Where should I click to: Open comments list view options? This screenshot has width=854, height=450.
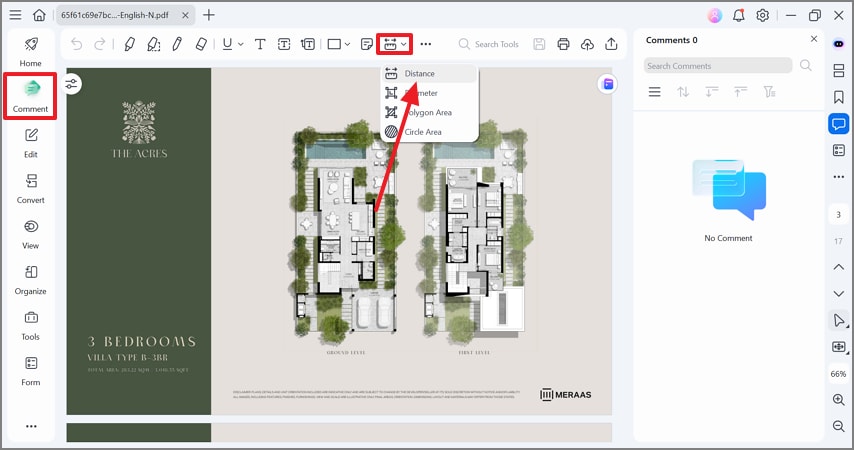tap(655, 92)
